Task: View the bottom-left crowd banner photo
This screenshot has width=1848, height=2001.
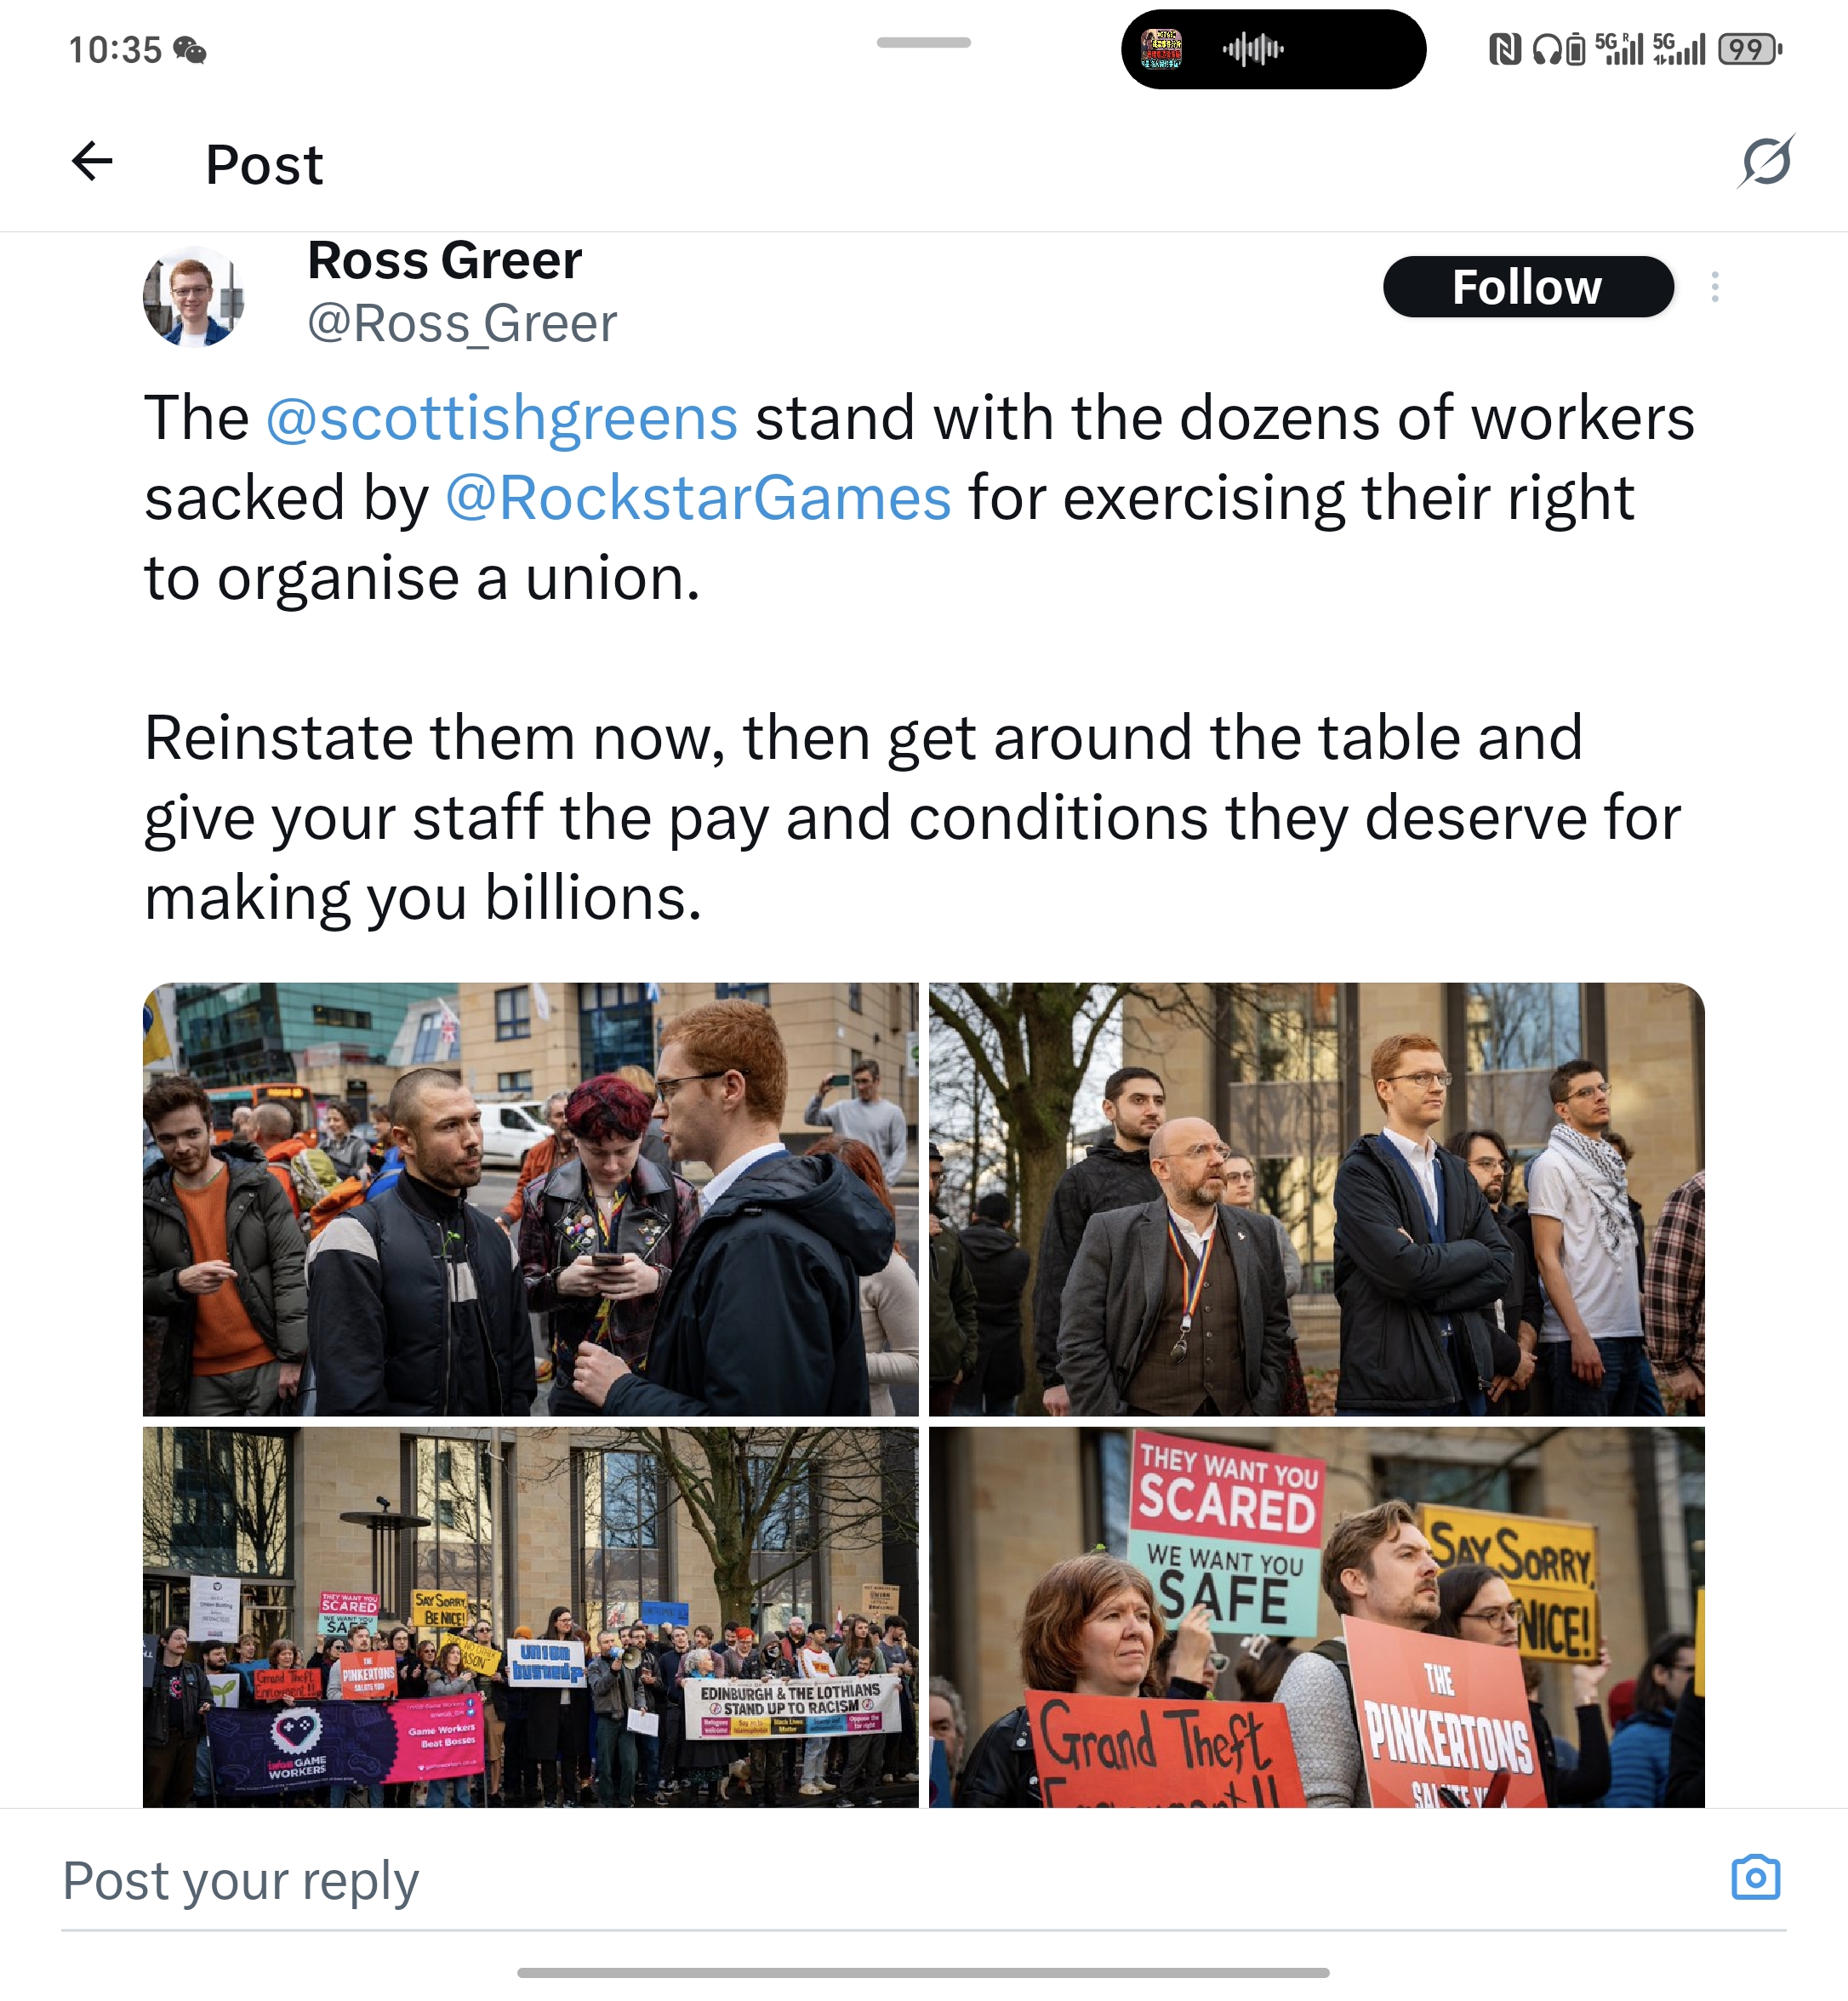Action: [x=530, y=1616]
